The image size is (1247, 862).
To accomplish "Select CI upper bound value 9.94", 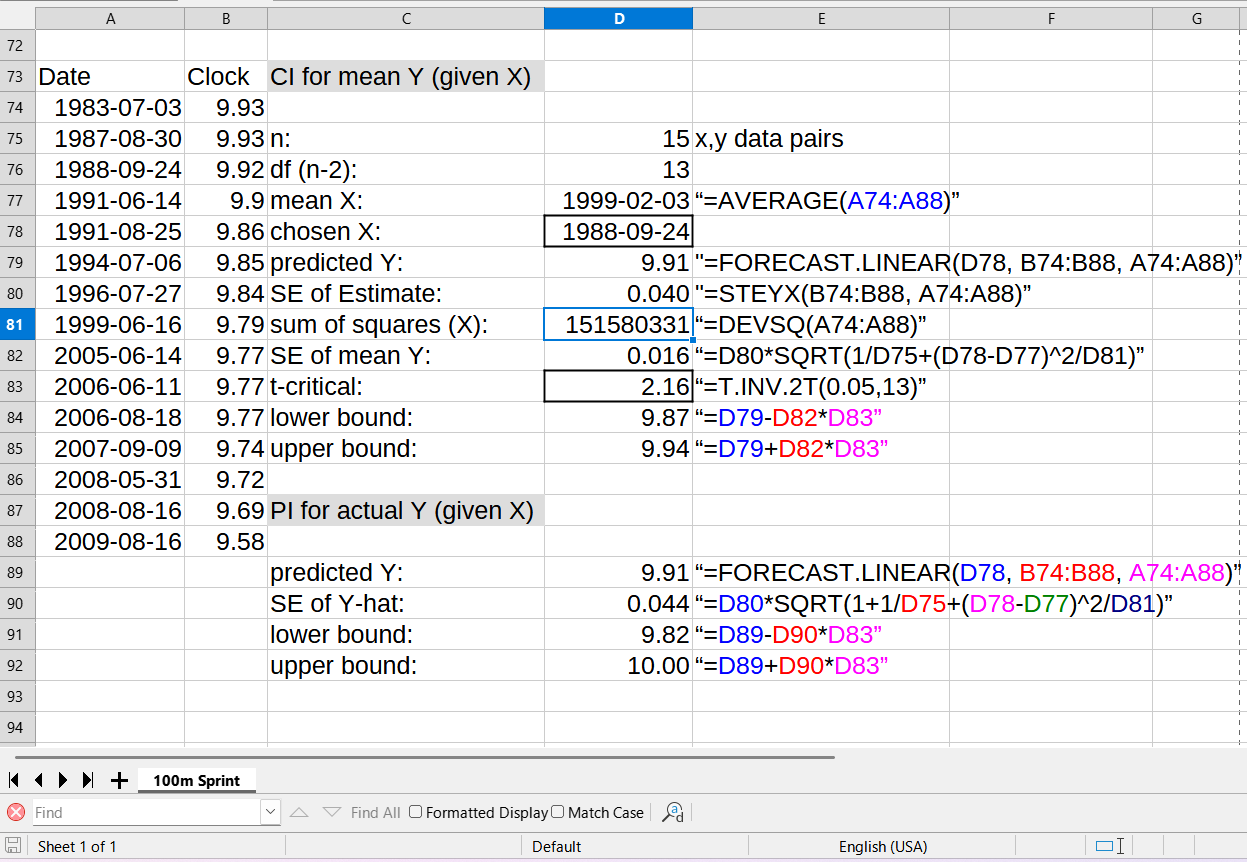I will (618, 448).
